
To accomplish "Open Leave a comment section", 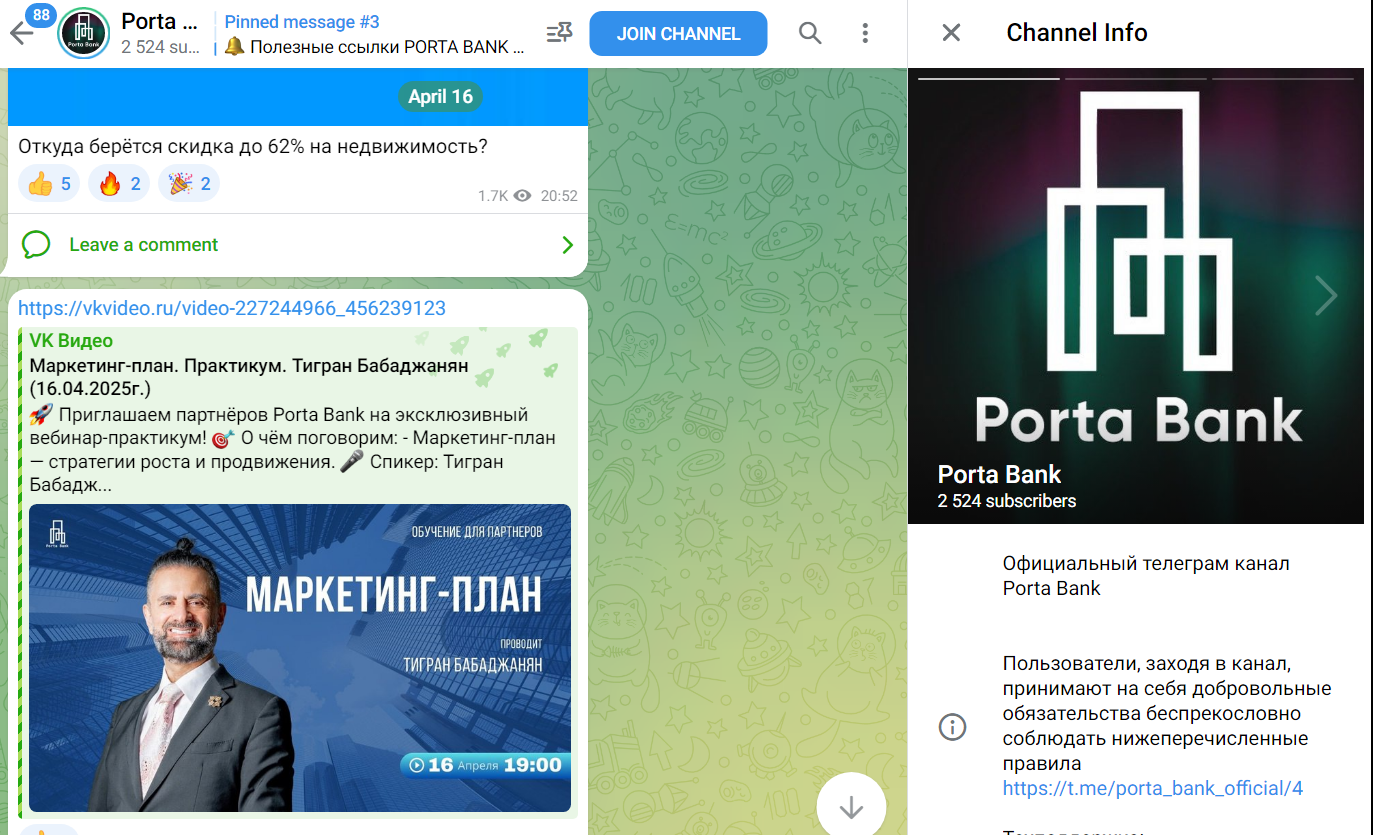I will coord(297,245).
